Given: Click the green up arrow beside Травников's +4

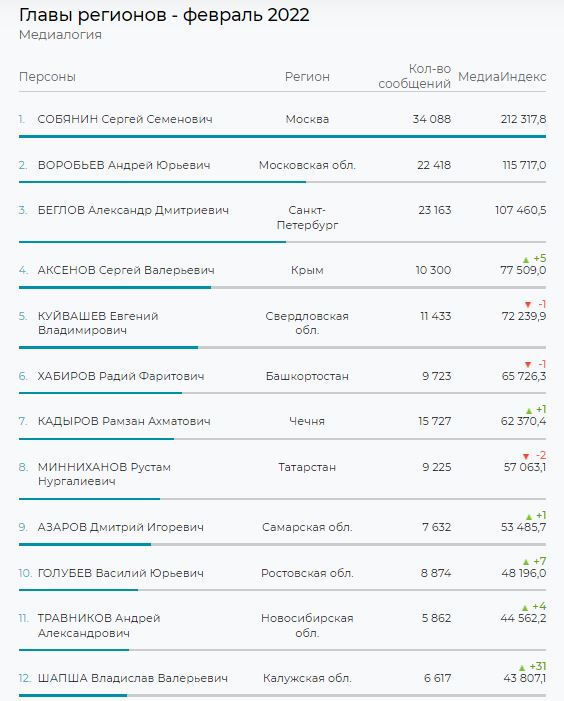Looking at the screenshot, I should 525,608.
